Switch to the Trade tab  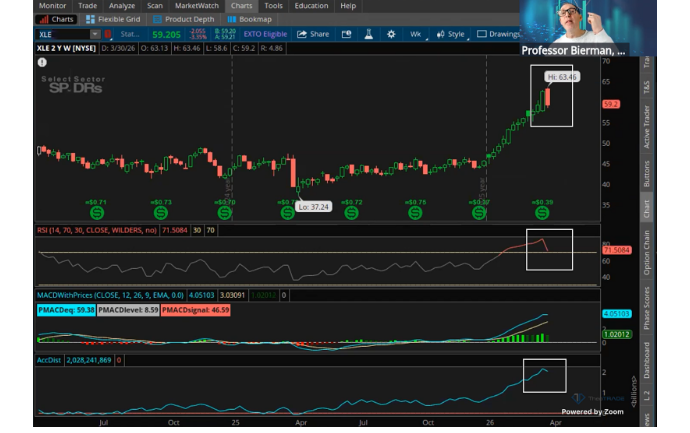(x=88, y=6)
